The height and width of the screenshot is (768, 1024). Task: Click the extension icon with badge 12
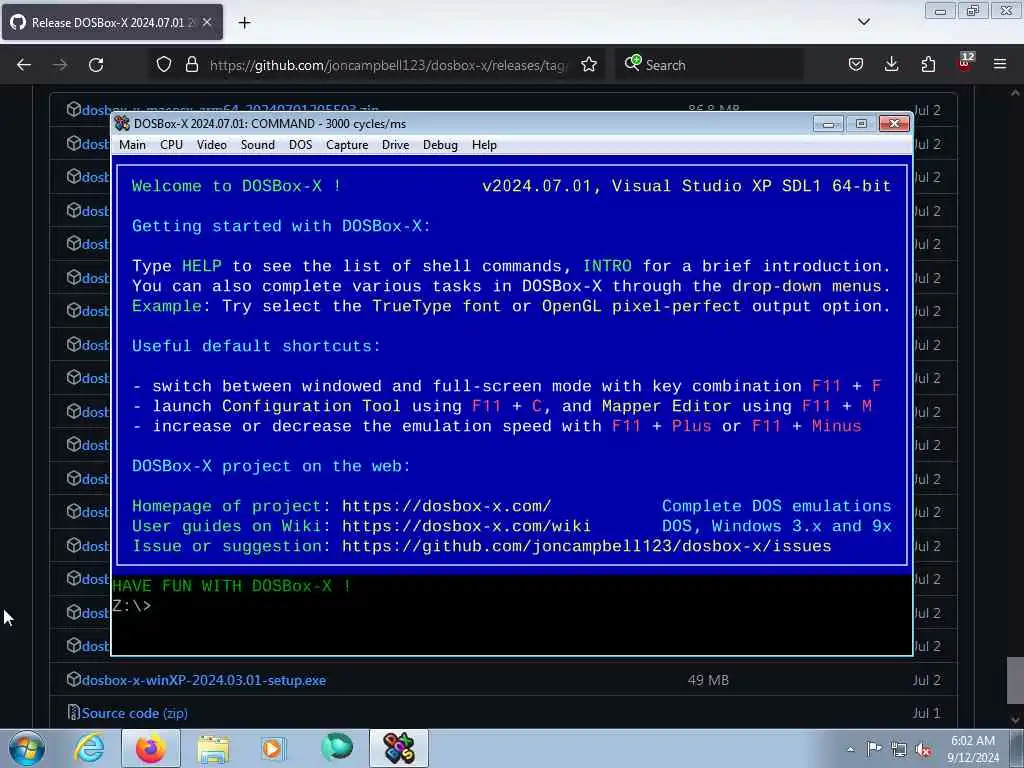pyautogui.click(x=965, y=63)
